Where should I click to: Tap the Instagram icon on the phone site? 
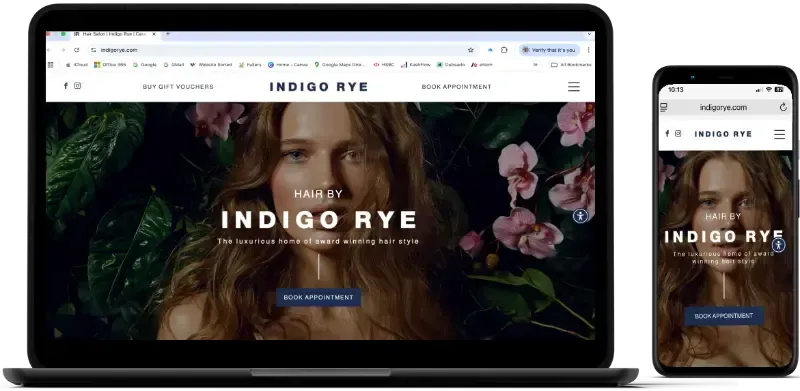click(x=678, y=134)
